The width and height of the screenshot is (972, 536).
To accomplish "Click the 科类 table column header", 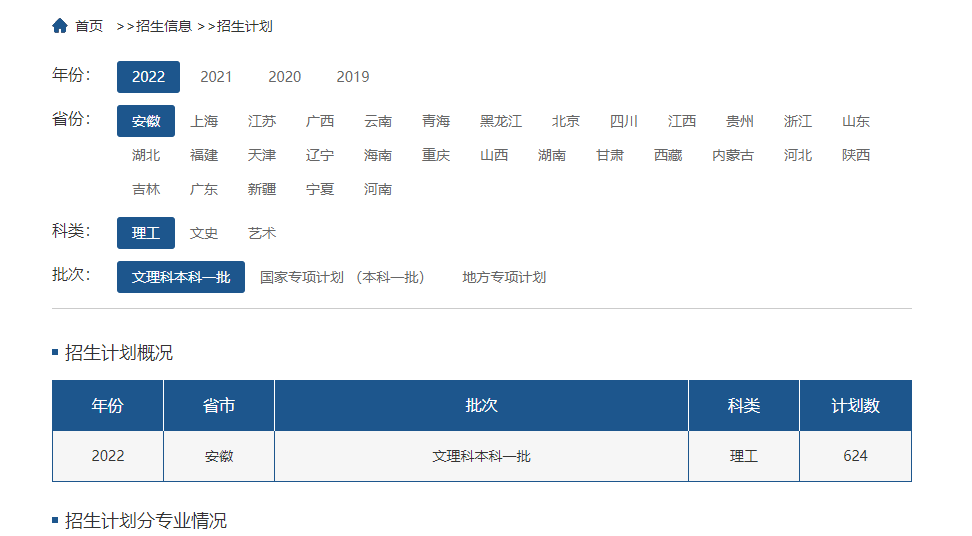I will tap(744, 406).
